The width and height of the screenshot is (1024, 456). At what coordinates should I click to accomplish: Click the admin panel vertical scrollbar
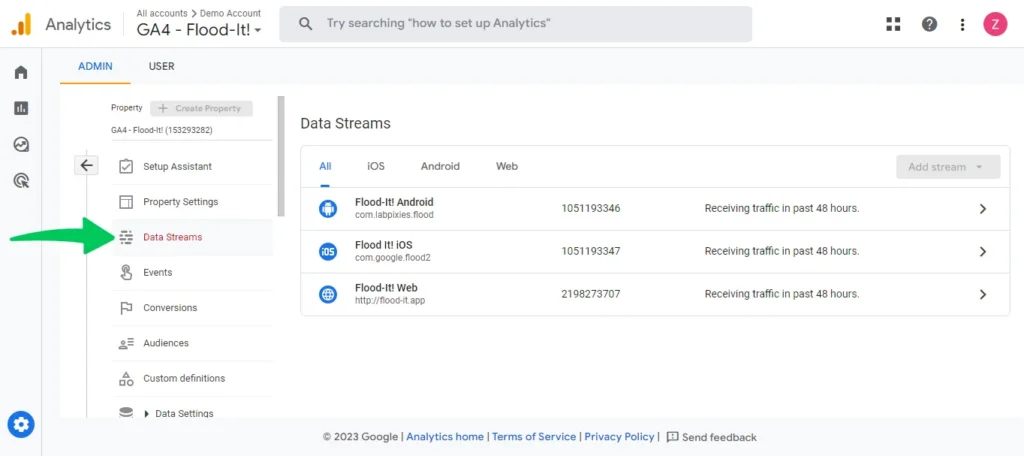tap(281, 157)
